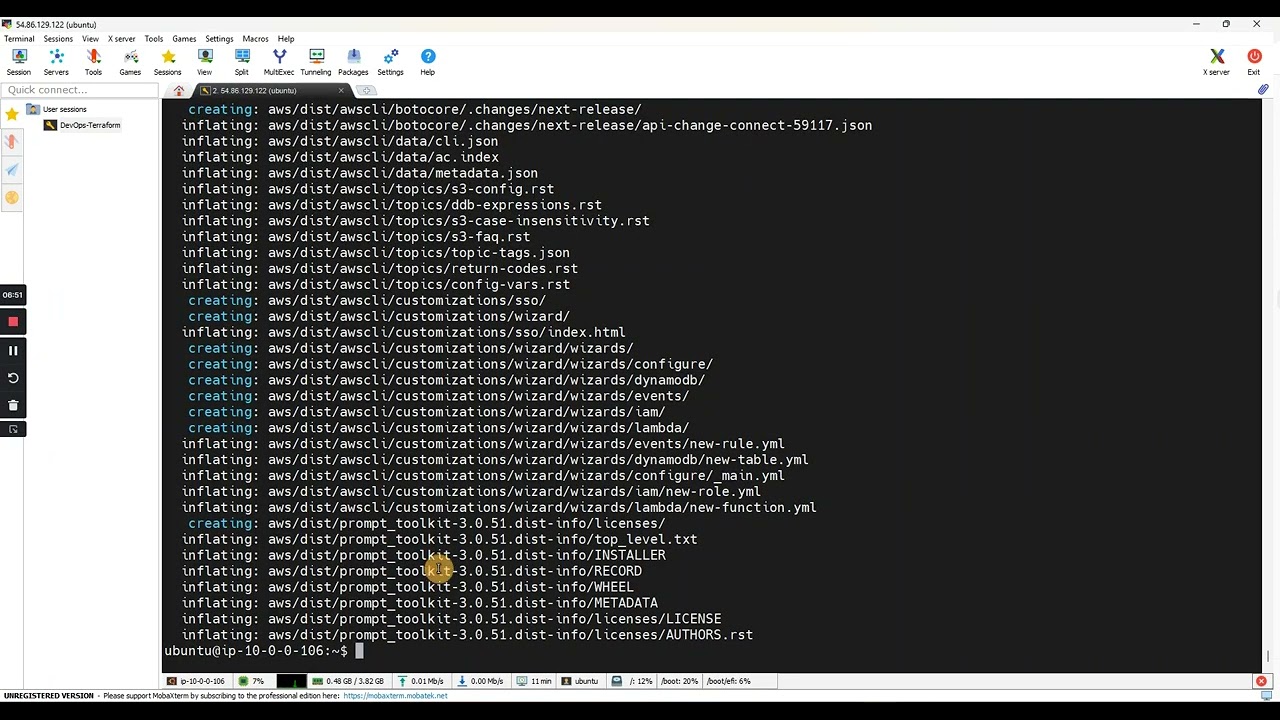
Task: Open the Tunneling toolbar icon
Action: [316, 62]
